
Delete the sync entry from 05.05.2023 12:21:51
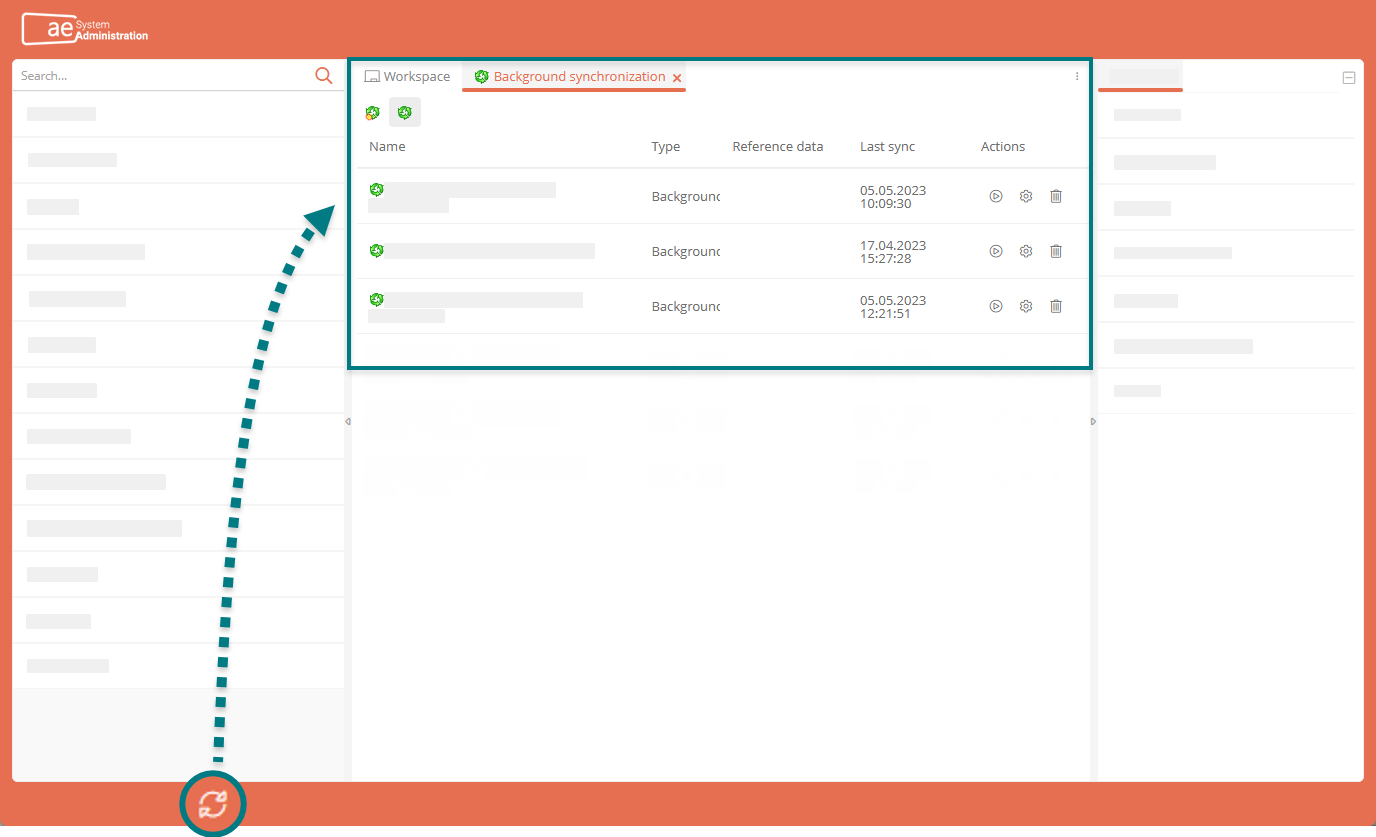[1055, 307]
